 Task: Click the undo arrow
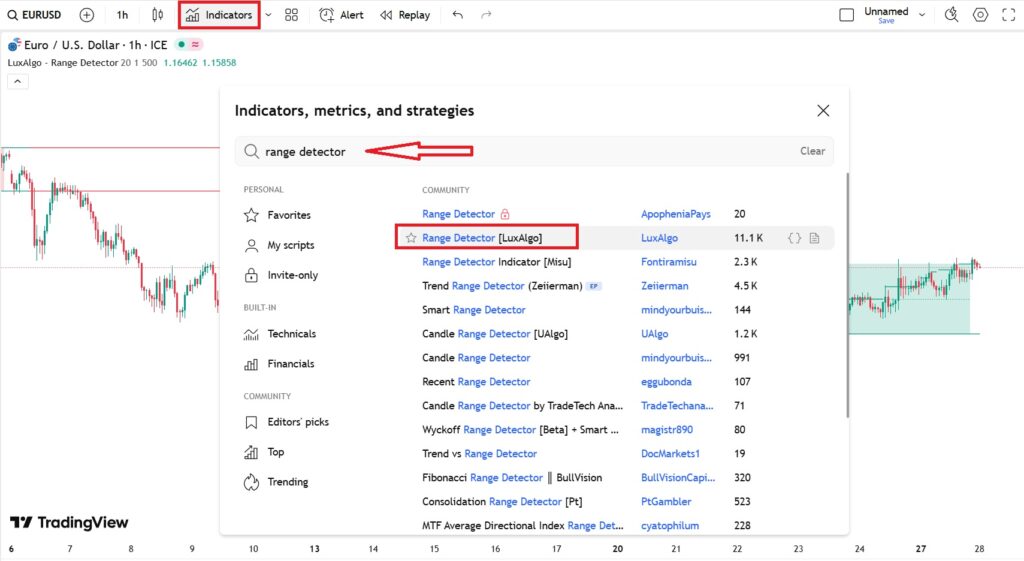[x=458, y=15]
